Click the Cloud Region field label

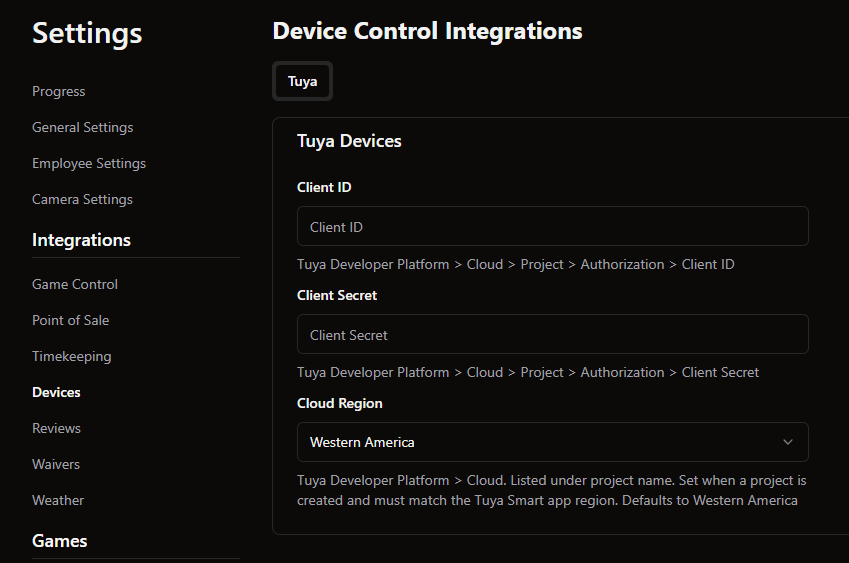tap(339, 403)
